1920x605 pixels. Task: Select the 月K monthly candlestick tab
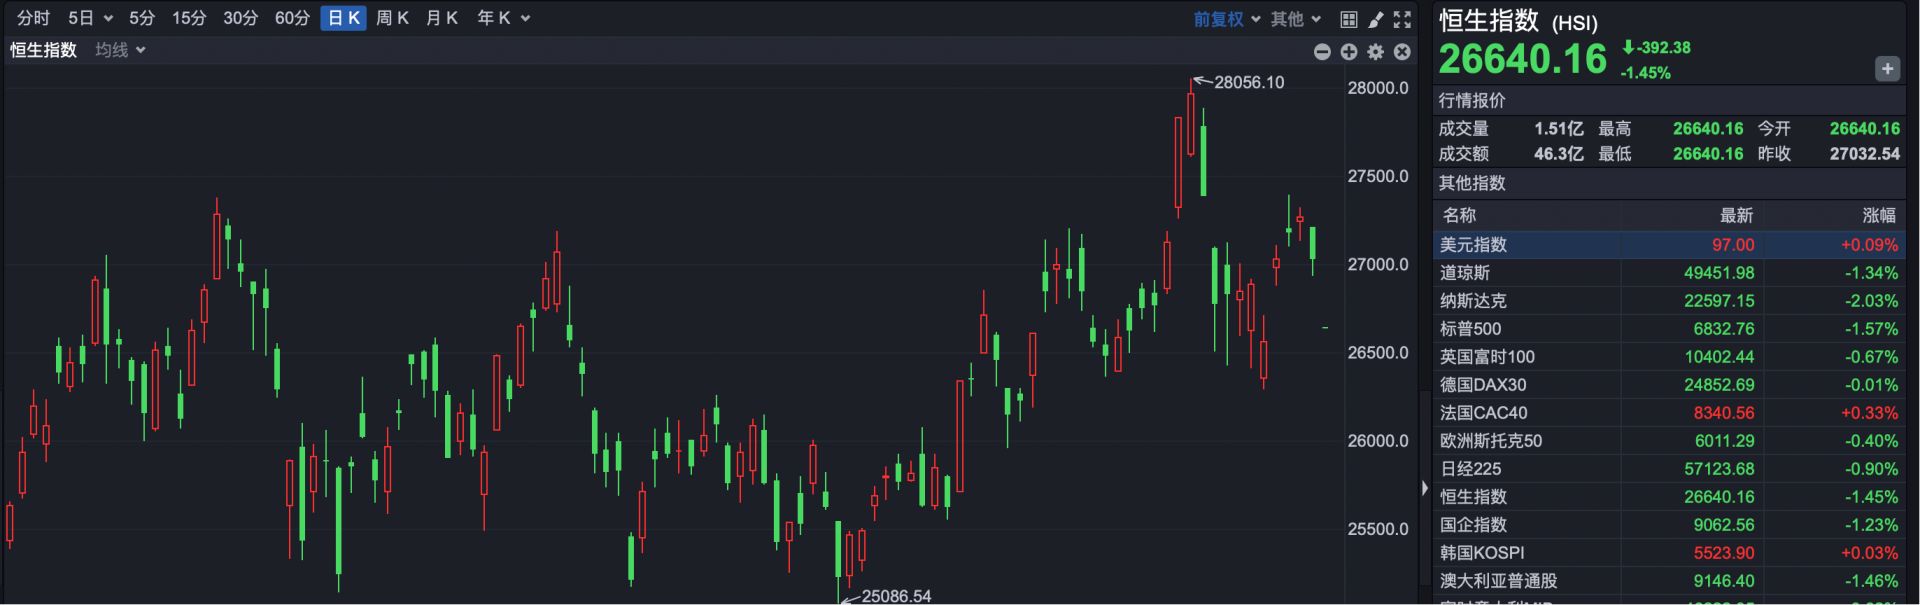point(441,18)
